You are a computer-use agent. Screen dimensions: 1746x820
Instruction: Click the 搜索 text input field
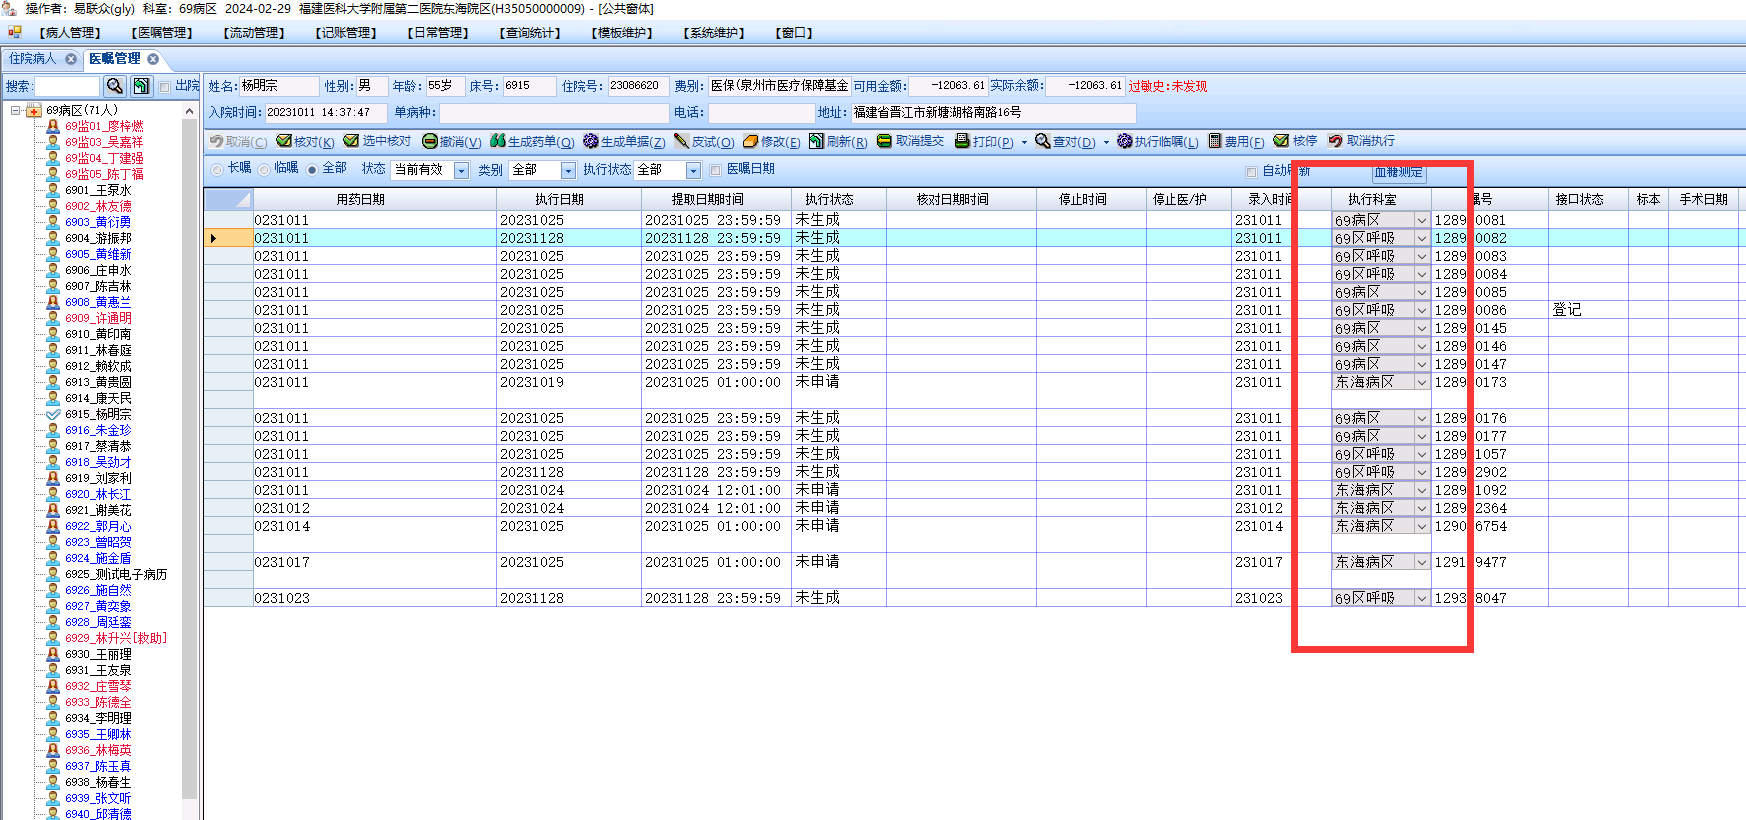tap(67, 86)
